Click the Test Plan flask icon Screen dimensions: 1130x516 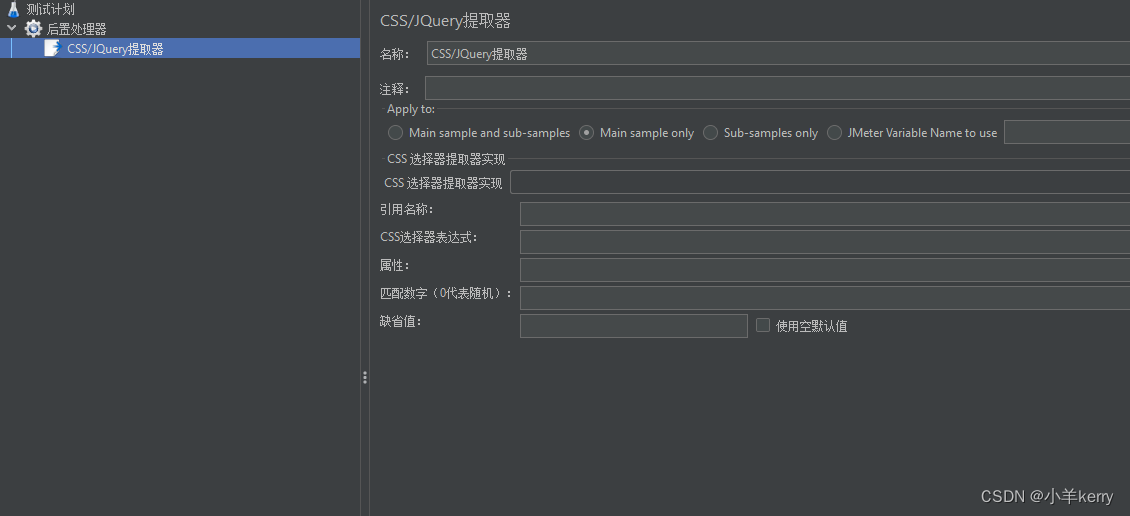point(13,9)
